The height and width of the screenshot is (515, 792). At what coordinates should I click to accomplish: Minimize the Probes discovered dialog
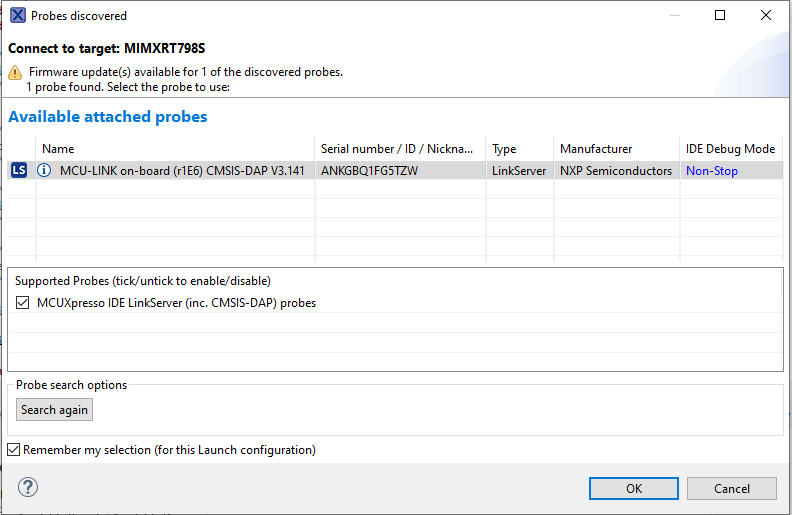[674, 16]
